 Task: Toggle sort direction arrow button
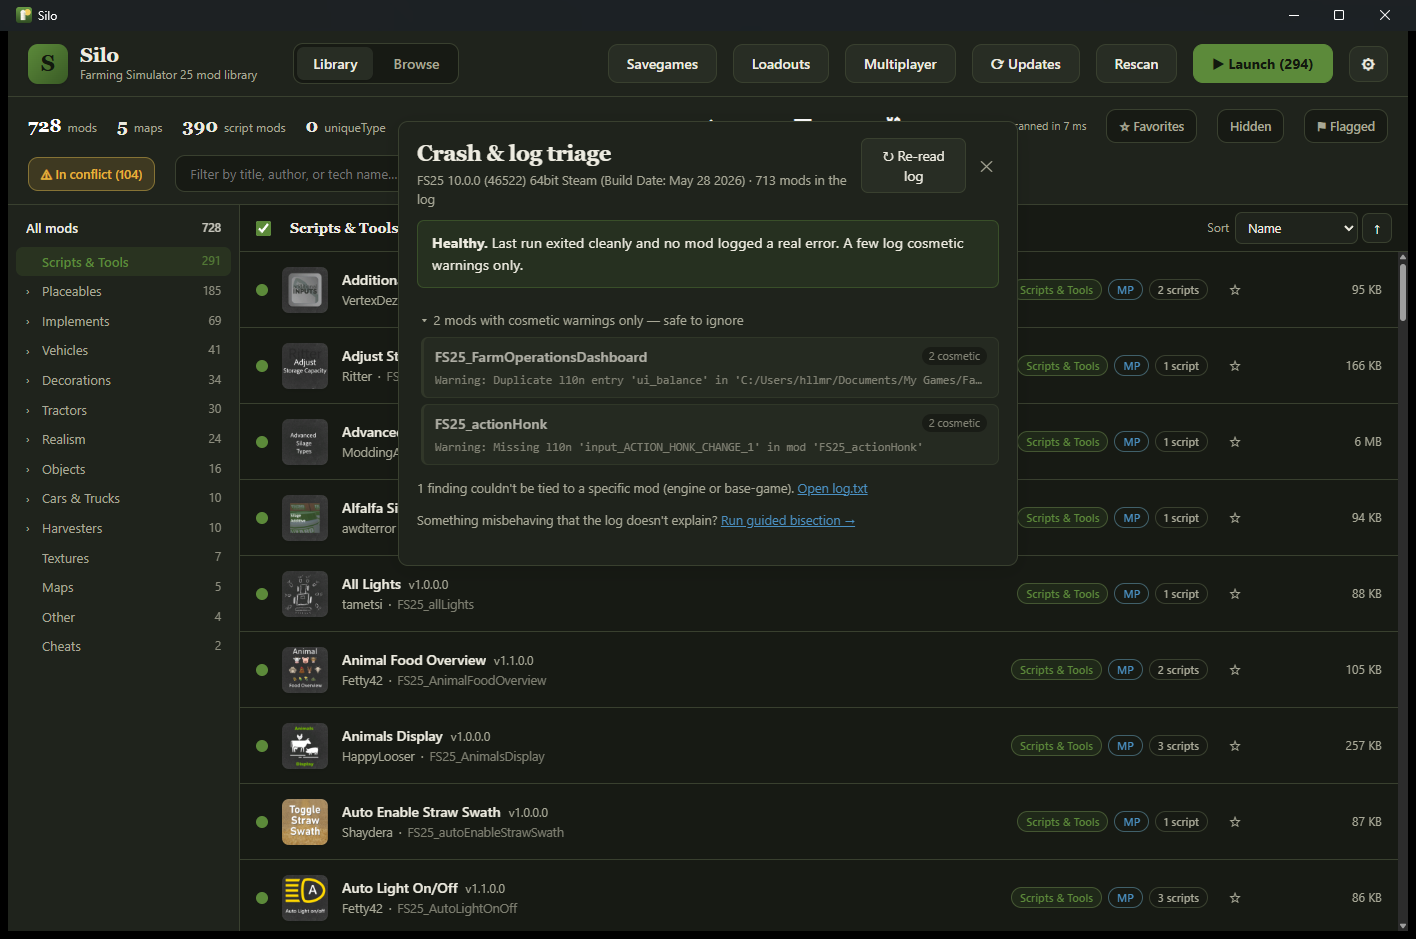pos(1377,229)
